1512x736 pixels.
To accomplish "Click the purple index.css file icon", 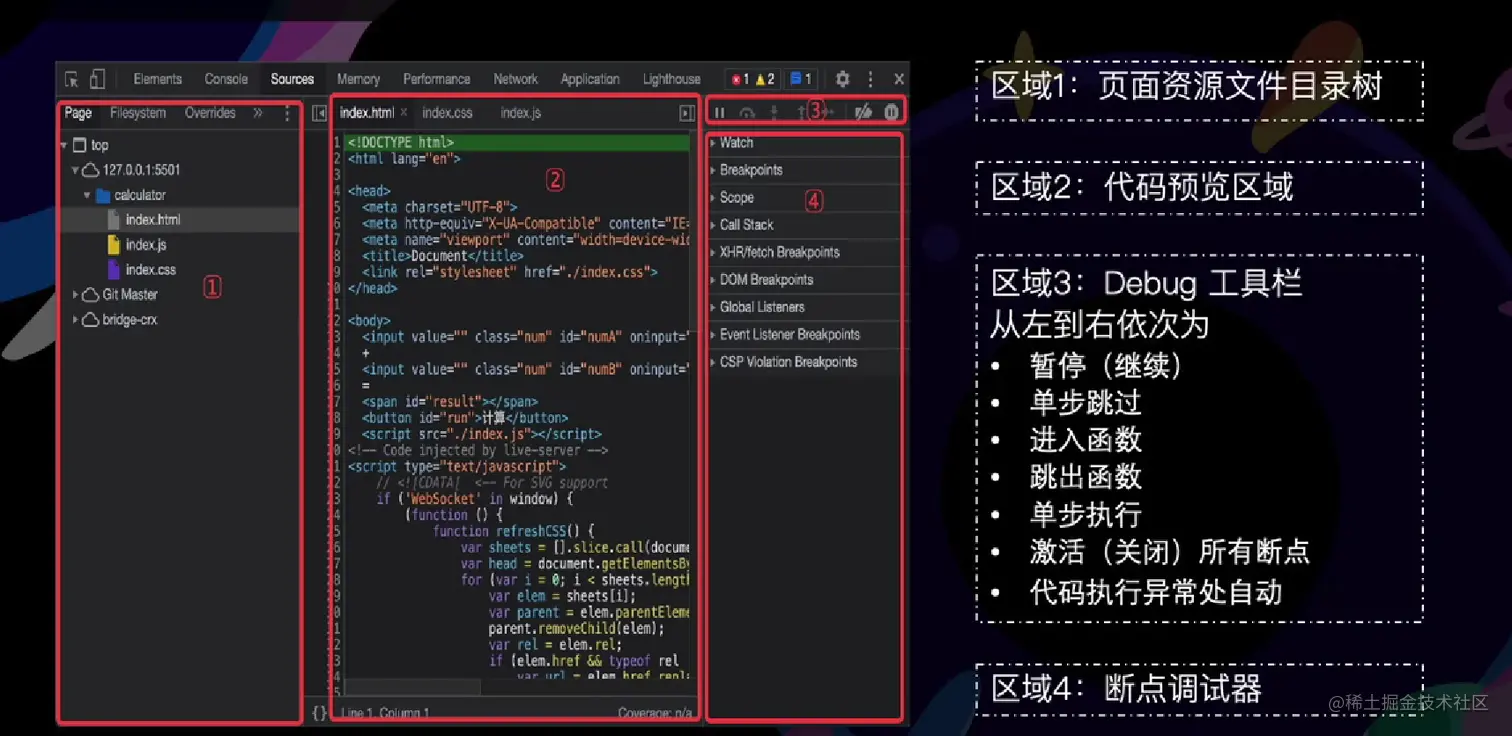I will [114, 270].
